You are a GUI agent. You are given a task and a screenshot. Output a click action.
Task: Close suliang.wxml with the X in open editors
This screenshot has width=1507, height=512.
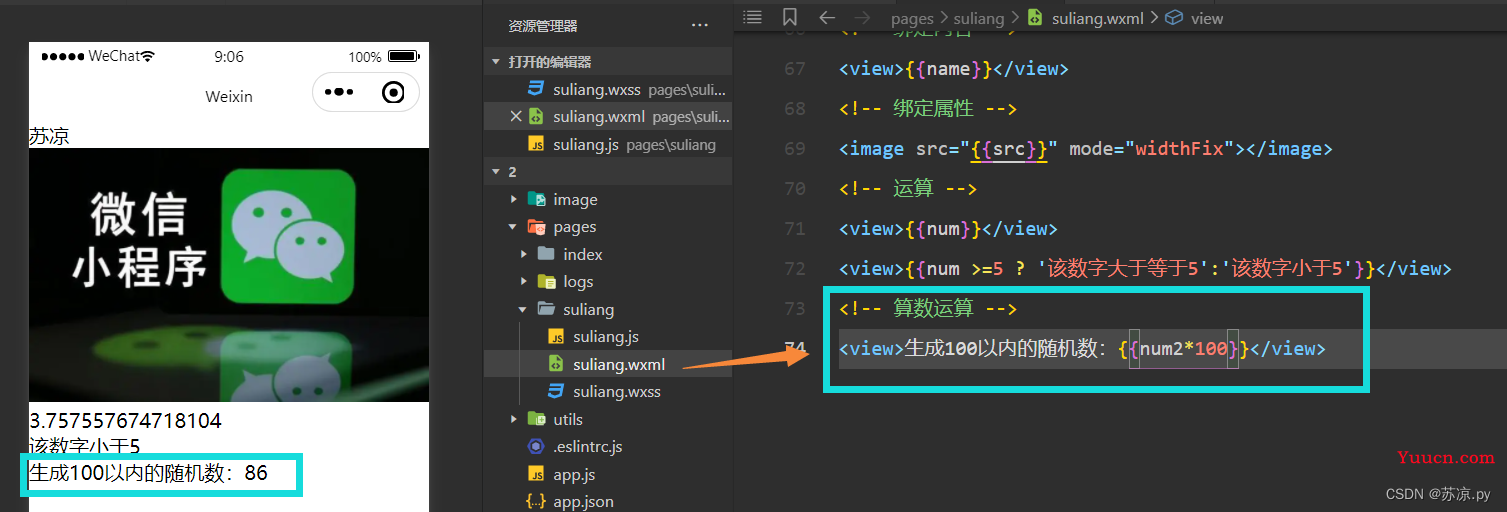point(516,117)
